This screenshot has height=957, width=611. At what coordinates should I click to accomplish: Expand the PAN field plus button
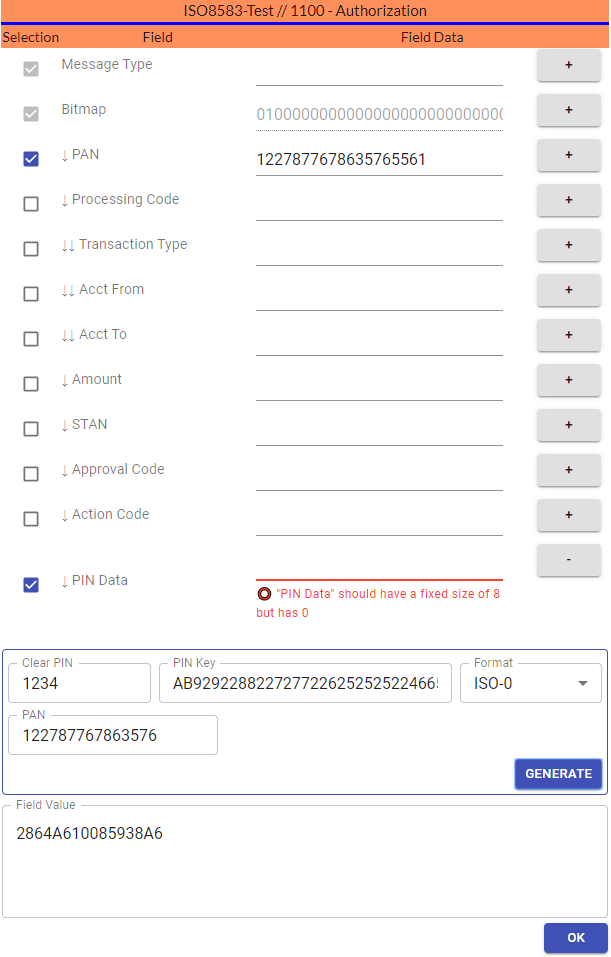pos(568,155)
